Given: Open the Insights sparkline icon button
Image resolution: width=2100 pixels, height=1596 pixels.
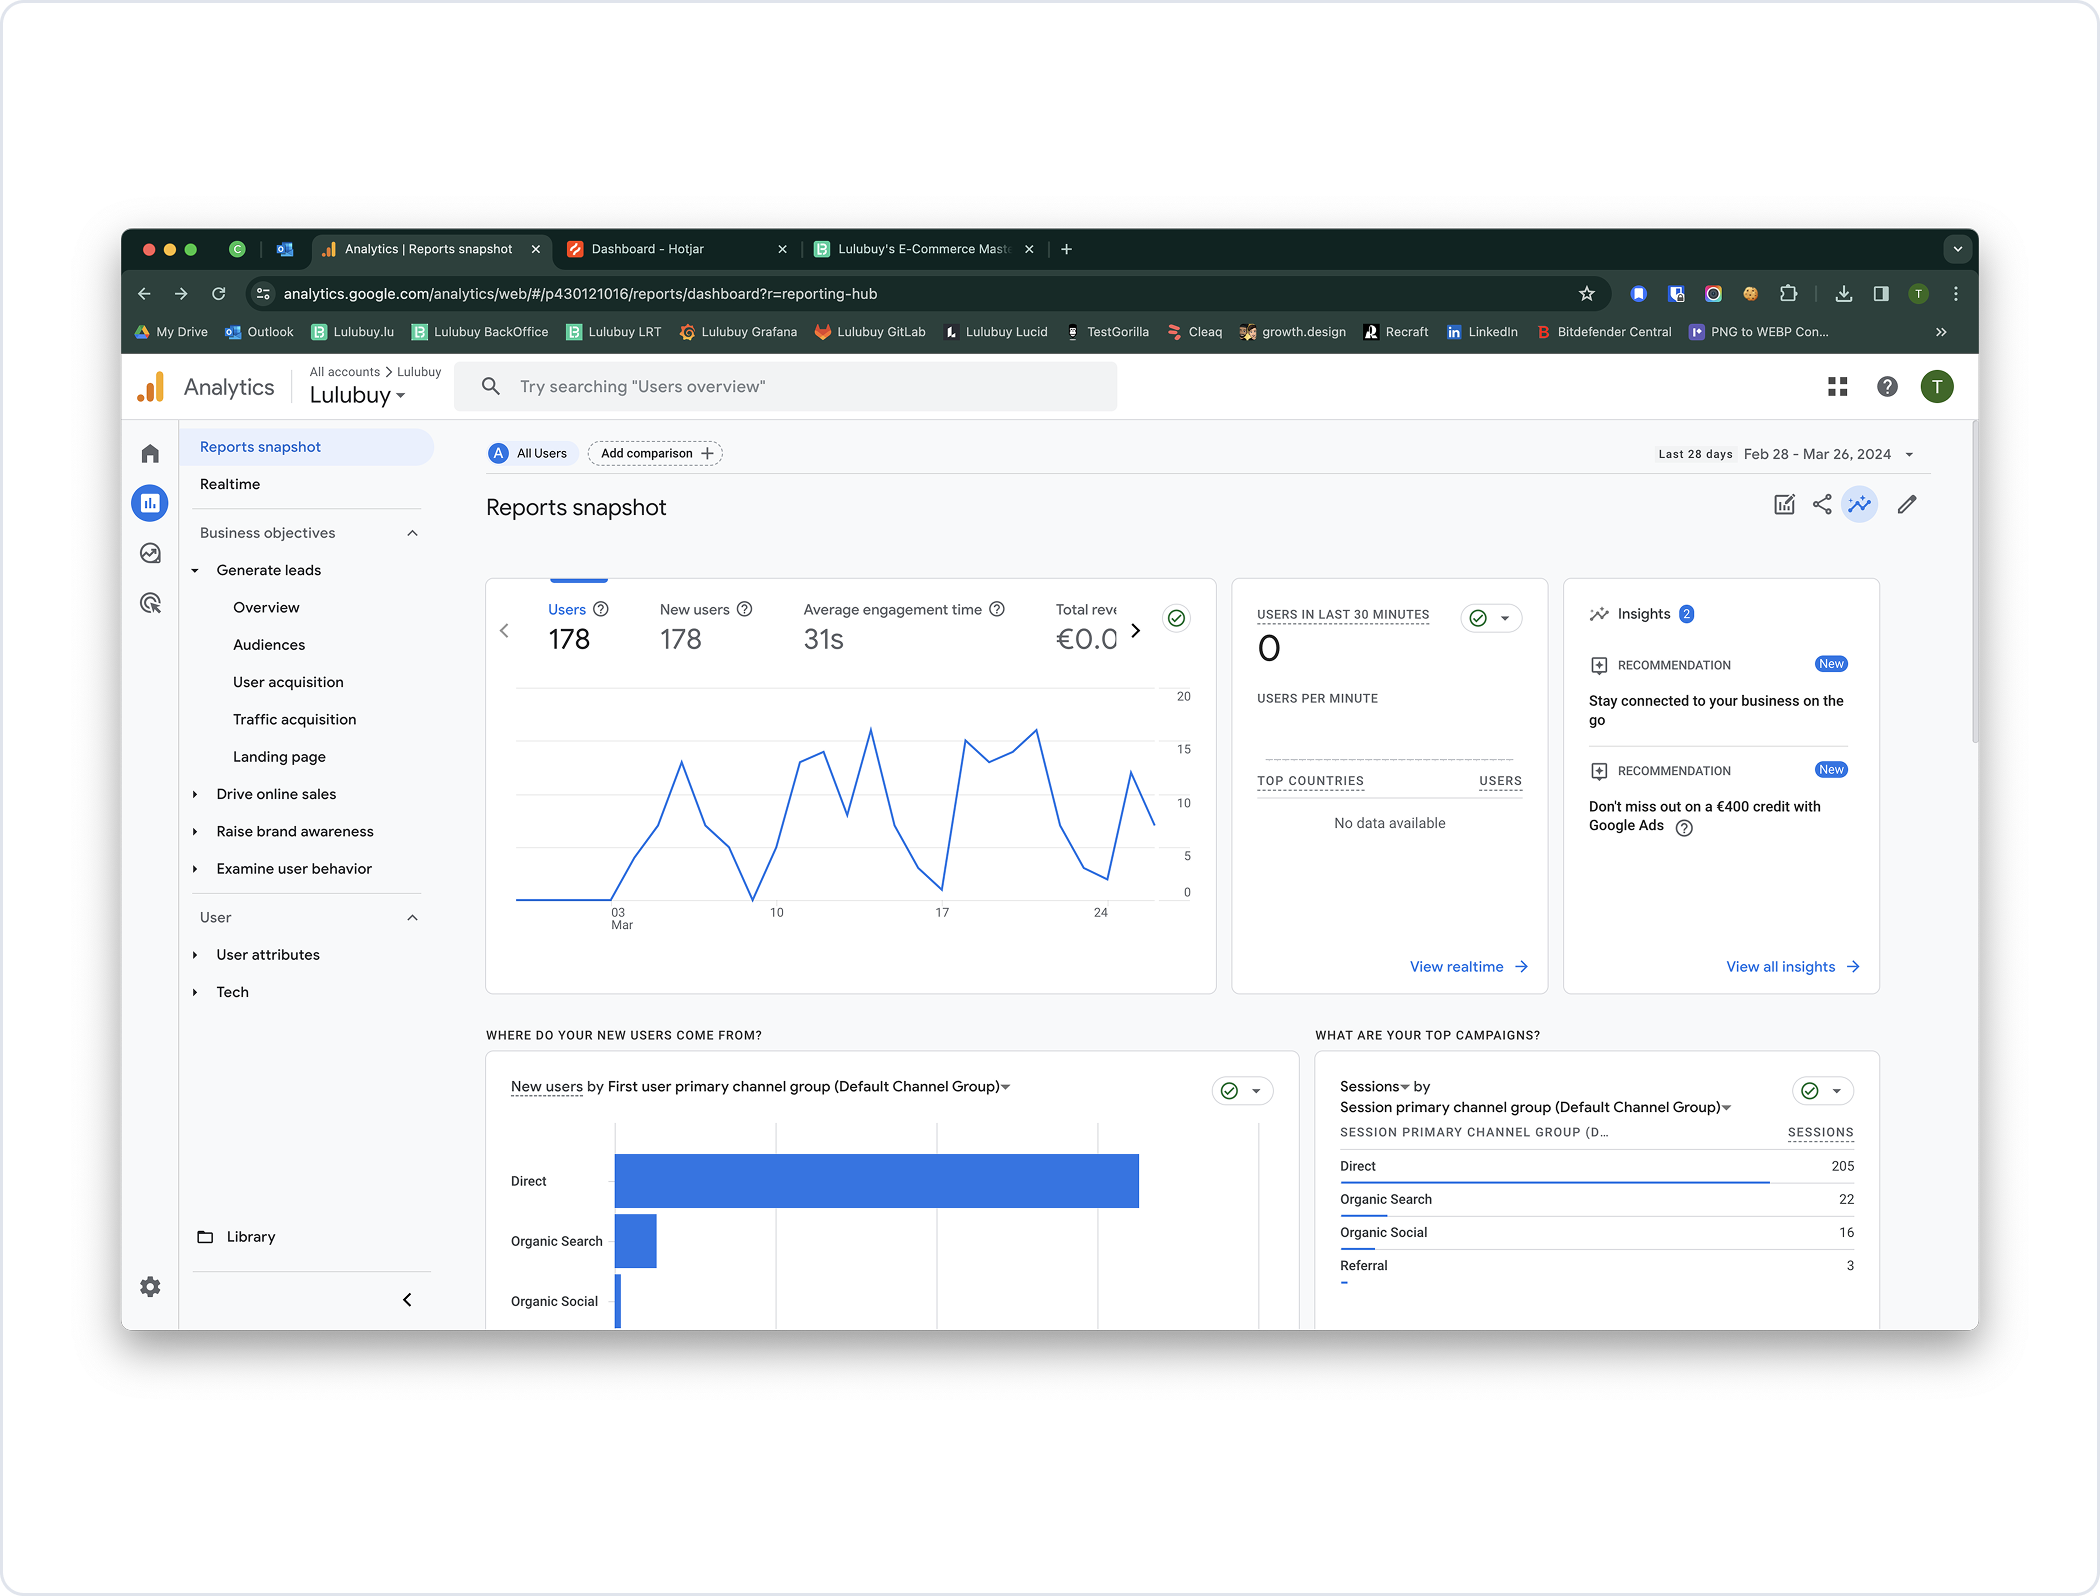Looking at the screenshot, I should [1860, 505].
